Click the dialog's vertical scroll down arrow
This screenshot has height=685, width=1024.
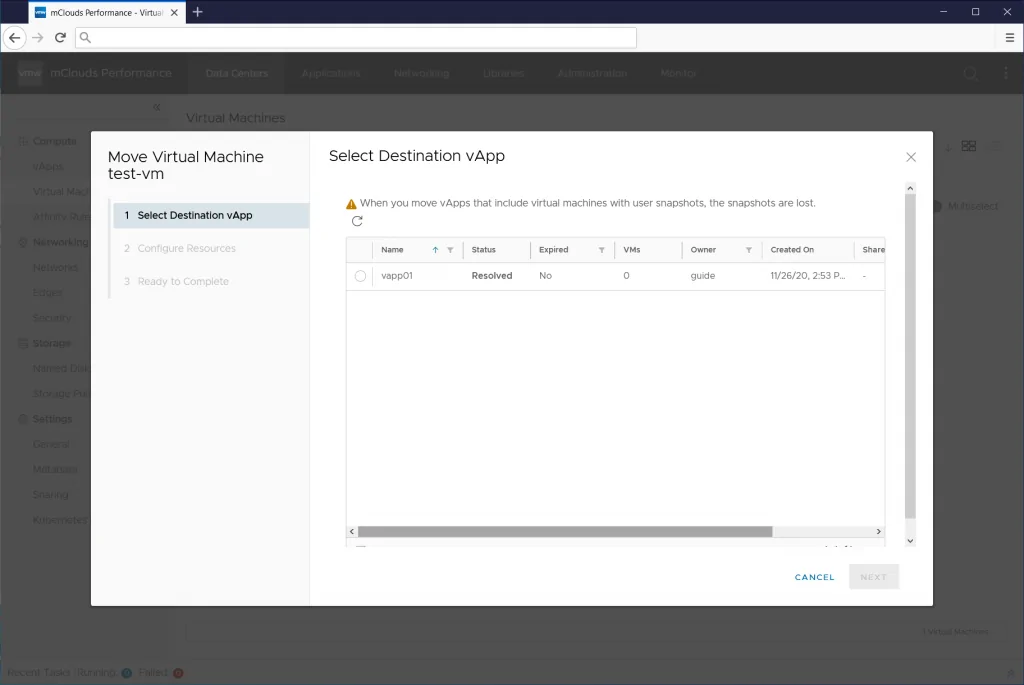910,540
